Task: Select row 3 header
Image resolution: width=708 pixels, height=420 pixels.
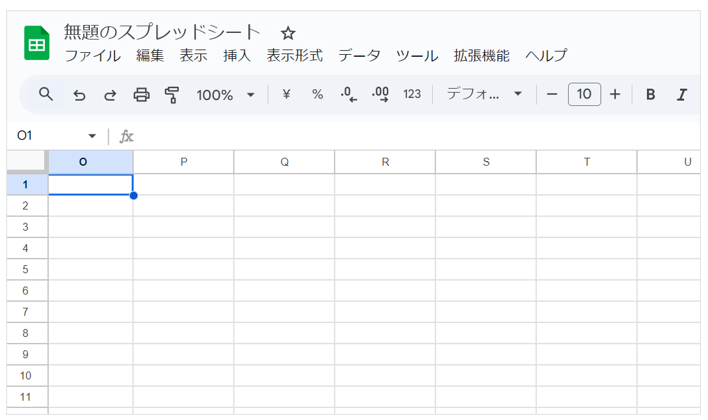Action: (x=27, y=227)
